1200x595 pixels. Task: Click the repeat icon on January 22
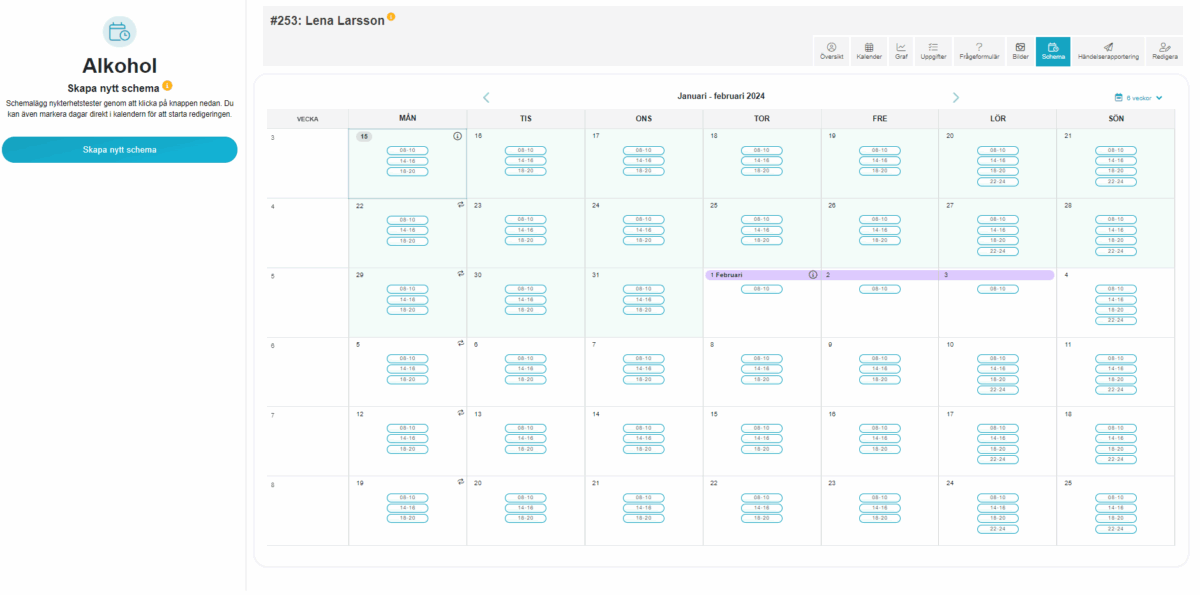coord(461,204)
